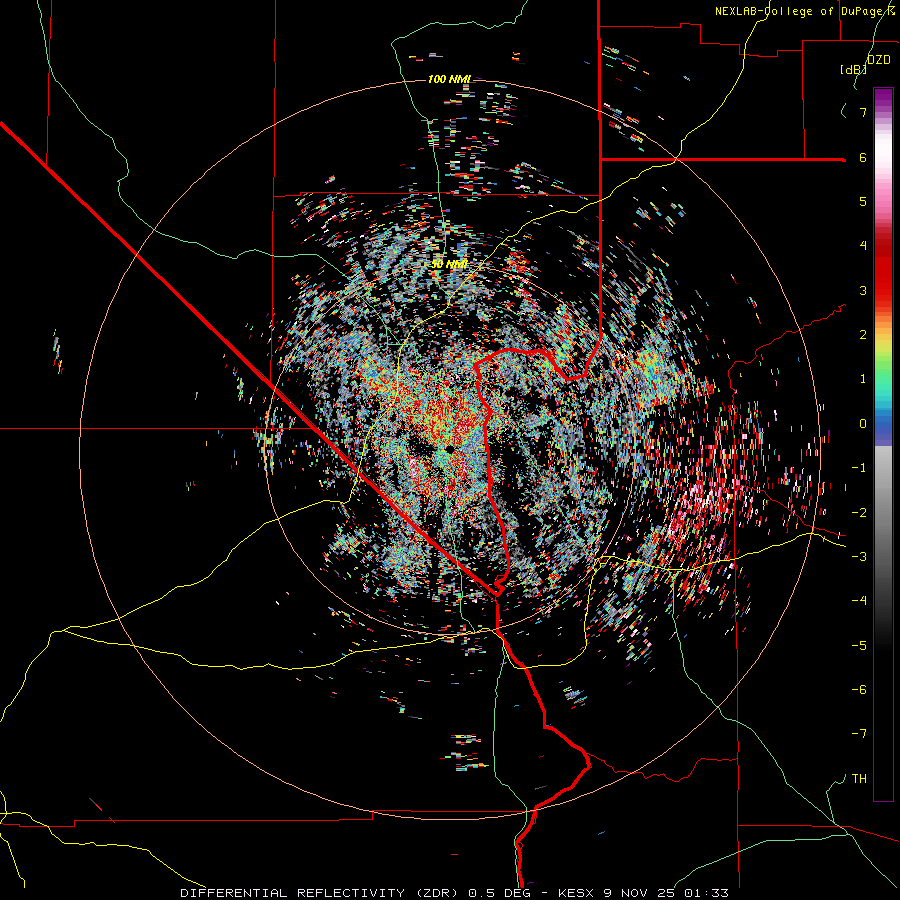Click the '100 NMI' range ring label
Screen dimensions: 900x900
coord(449,79)
